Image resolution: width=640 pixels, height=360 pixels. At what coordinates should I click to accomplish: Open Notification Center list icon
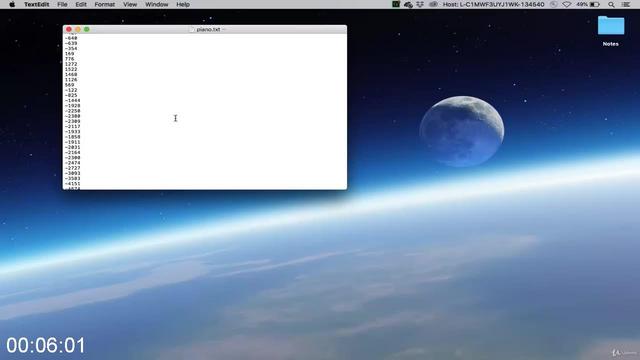point(625,4)
